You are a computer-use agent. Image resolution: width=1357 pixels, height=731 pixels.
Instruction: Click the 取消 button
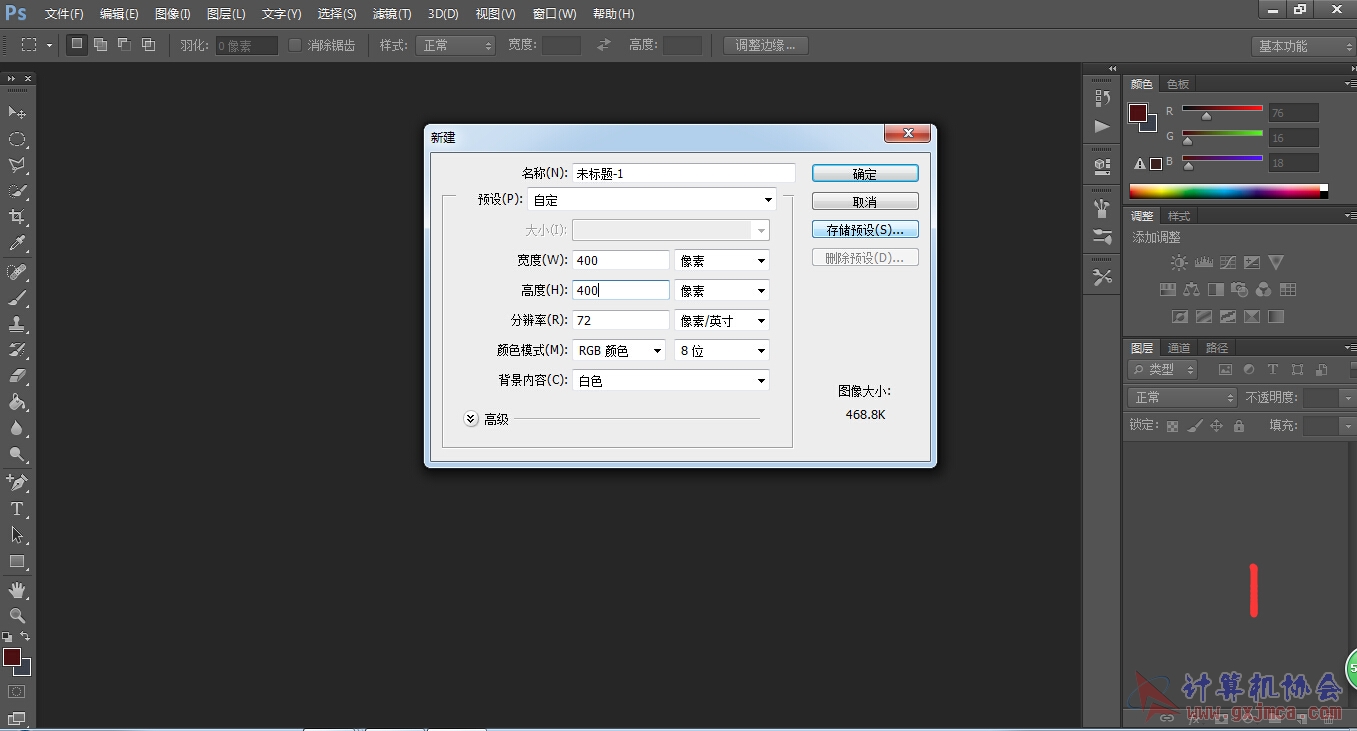(865, 201)
